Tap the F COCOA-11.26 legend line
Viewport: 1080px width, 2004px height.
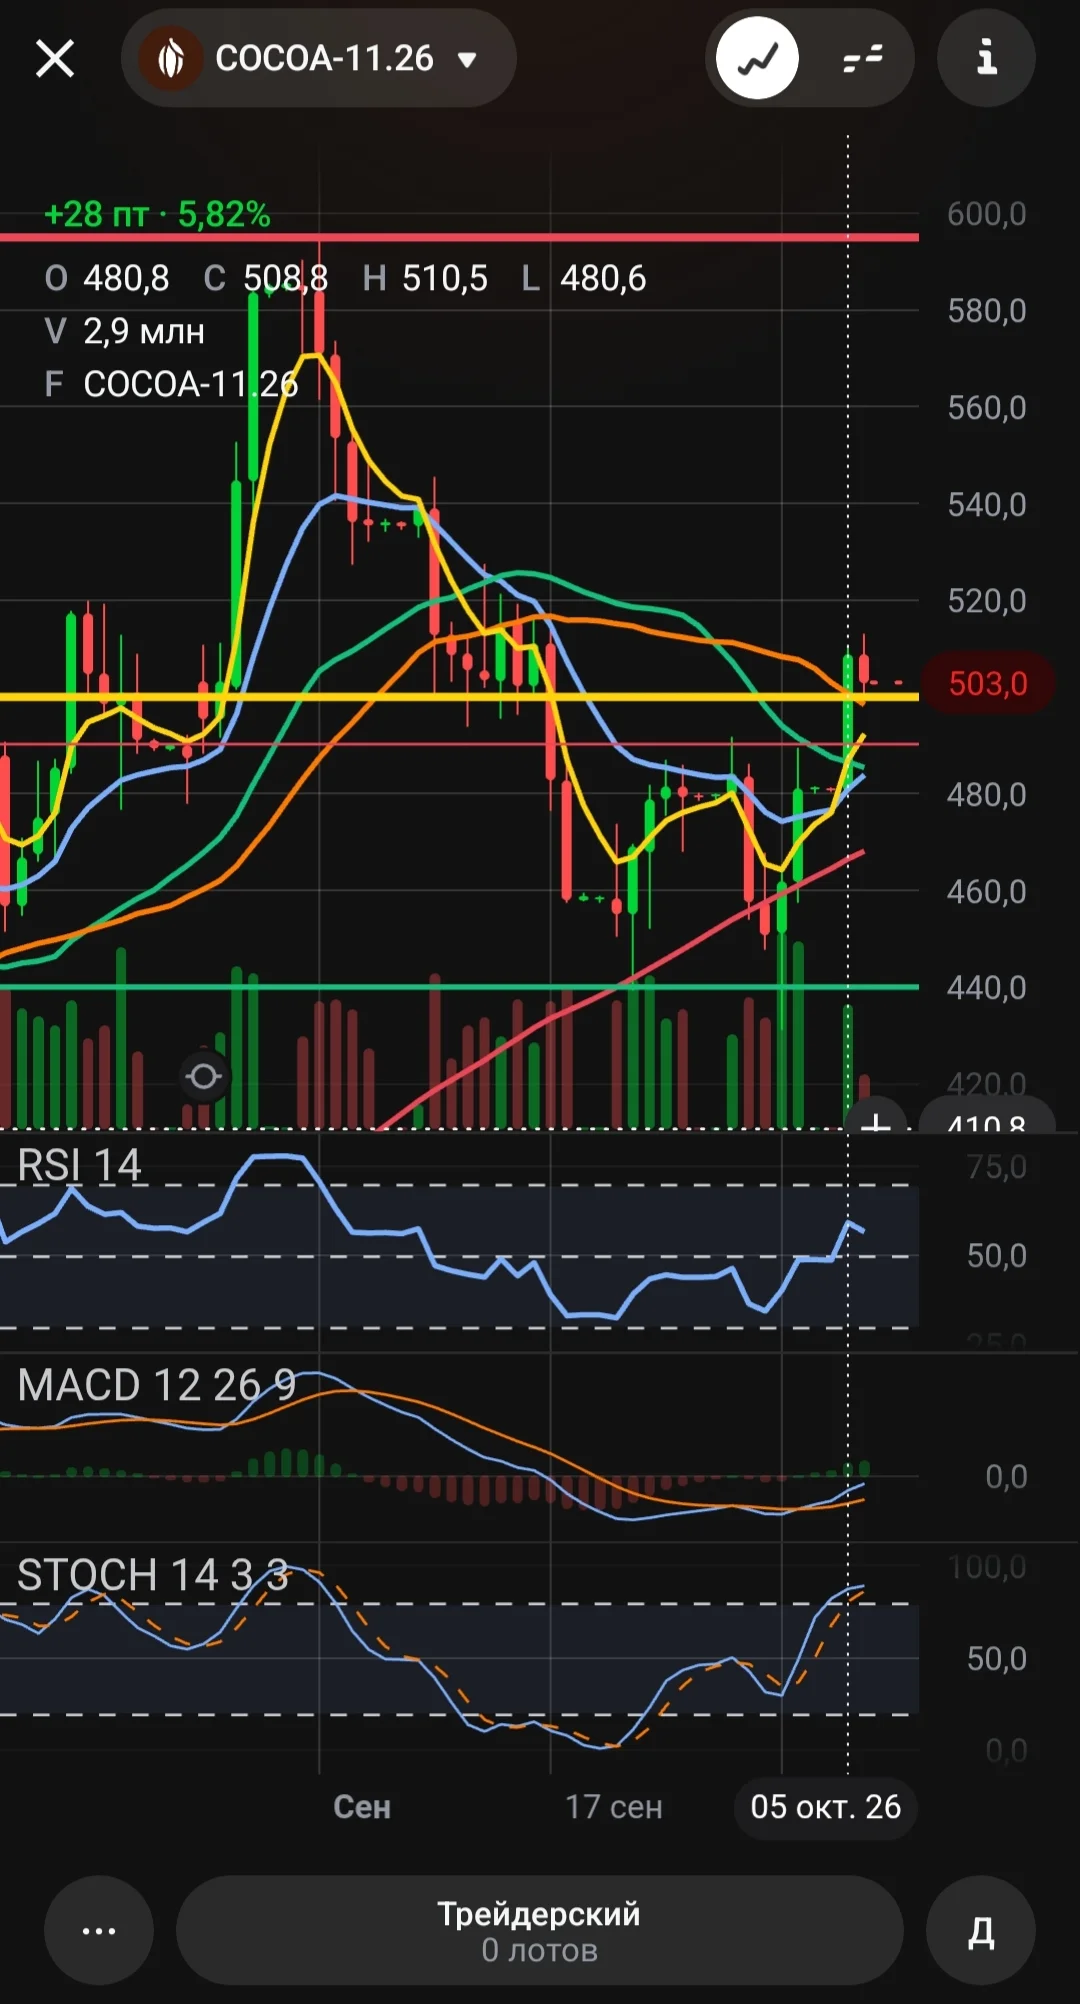click(171, 384)
